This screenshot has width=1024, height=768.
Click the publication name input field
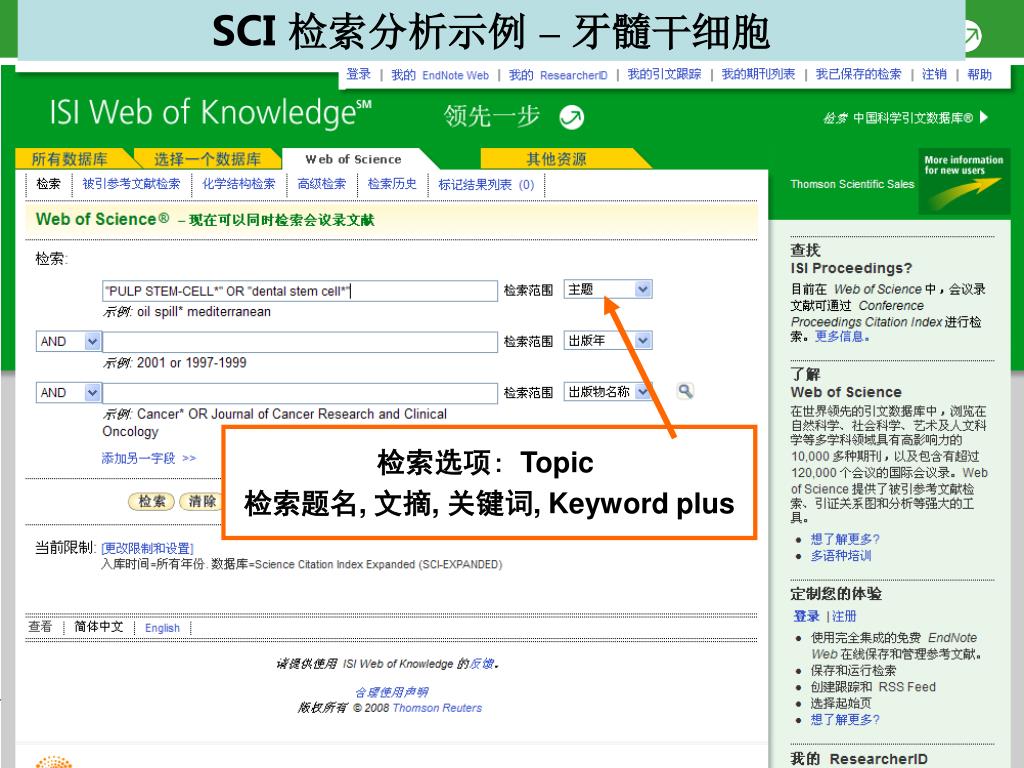300,393
